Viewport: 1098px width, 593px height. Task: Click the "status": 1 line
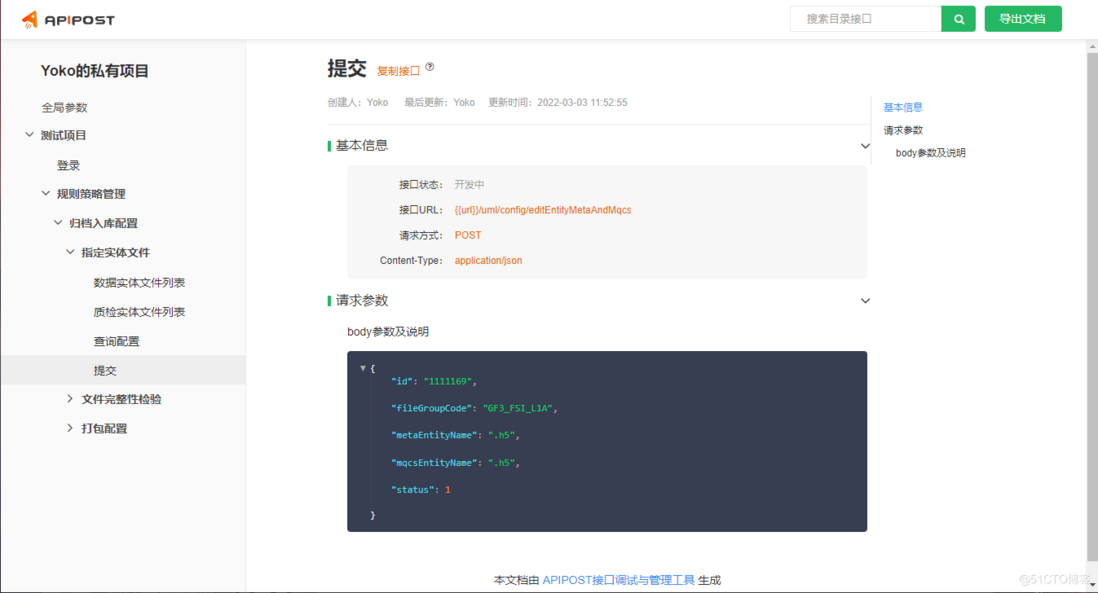point(421,489)
